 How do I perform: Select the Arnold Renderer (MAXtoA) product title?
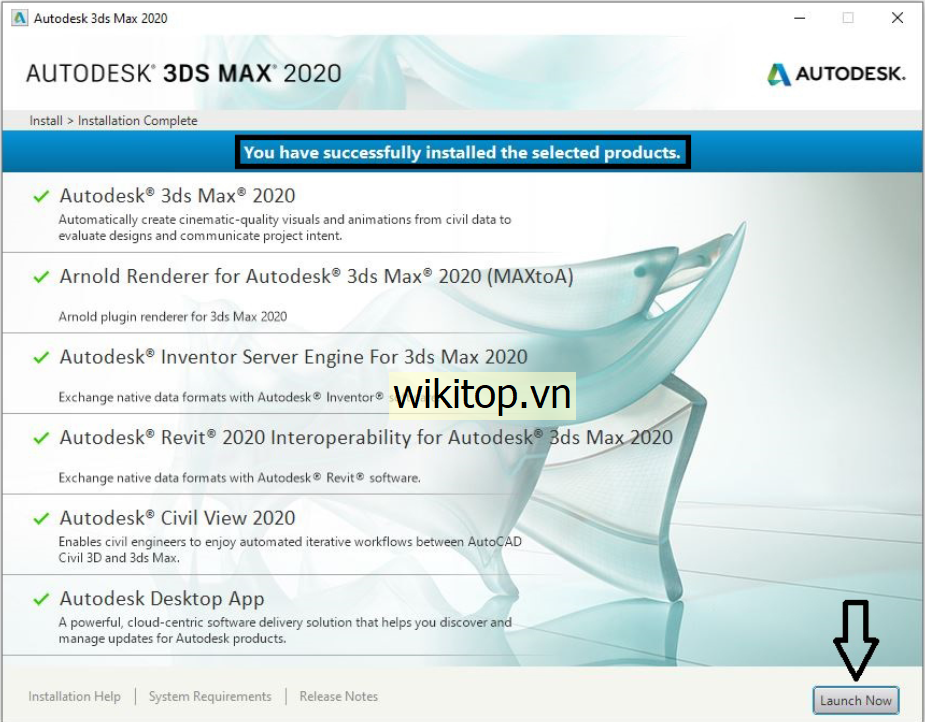click(x=316, y=276)
